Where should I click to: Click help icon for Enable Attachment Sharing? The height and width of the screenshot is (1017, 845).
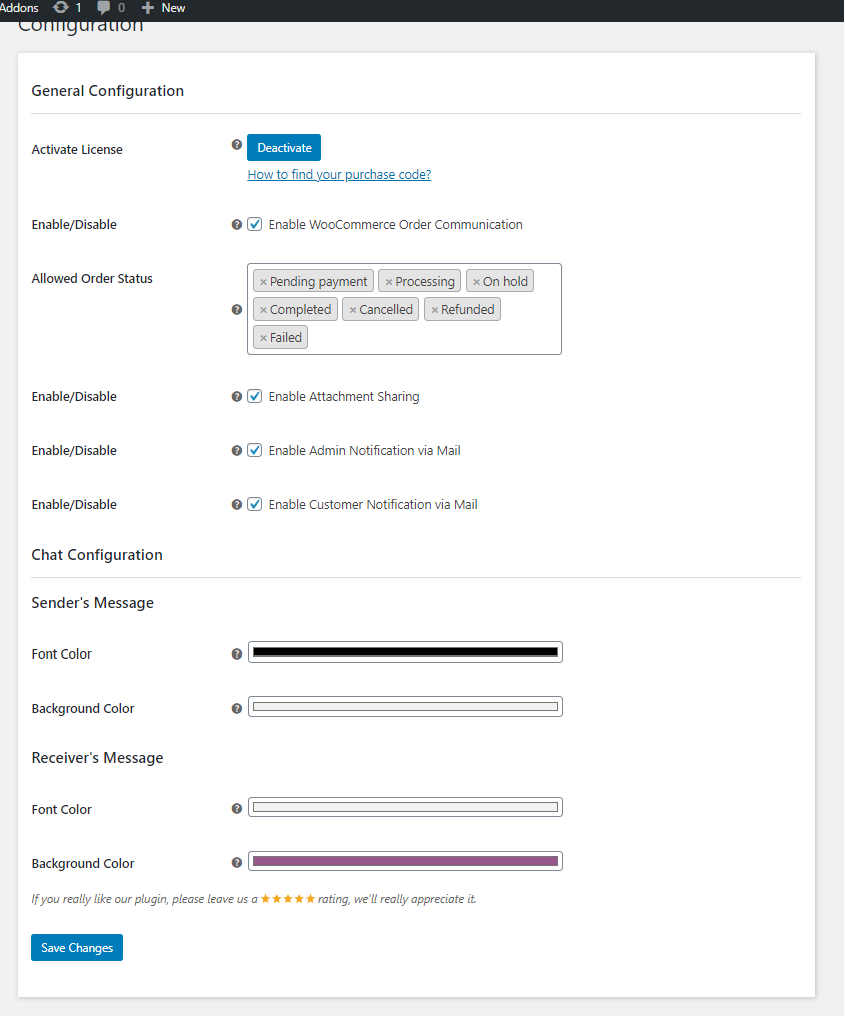[237, 397]
